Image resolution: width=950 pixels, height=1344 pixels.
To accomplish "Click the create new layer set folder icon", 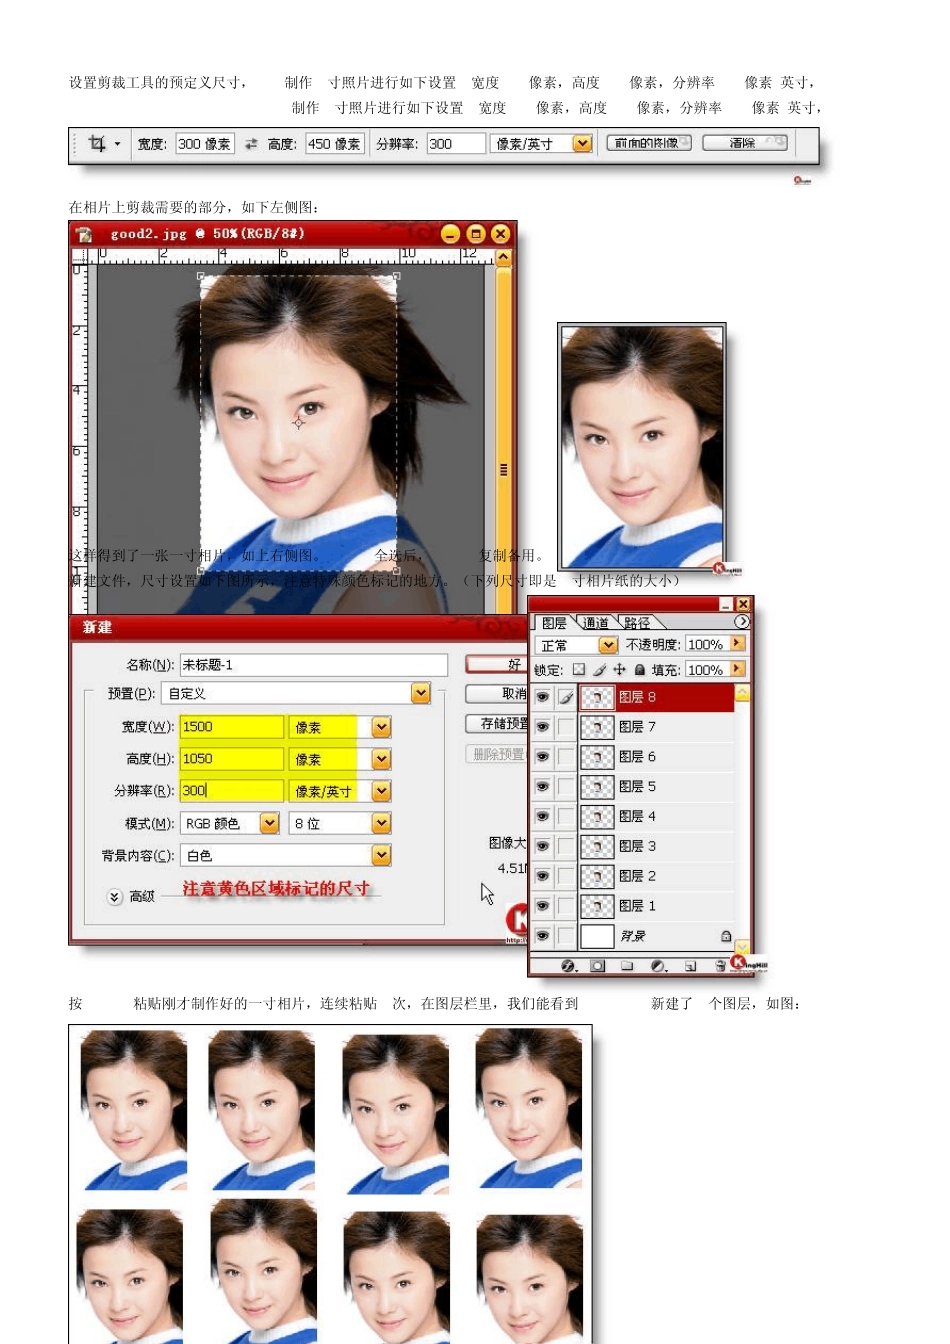I will tap(627, 966).
